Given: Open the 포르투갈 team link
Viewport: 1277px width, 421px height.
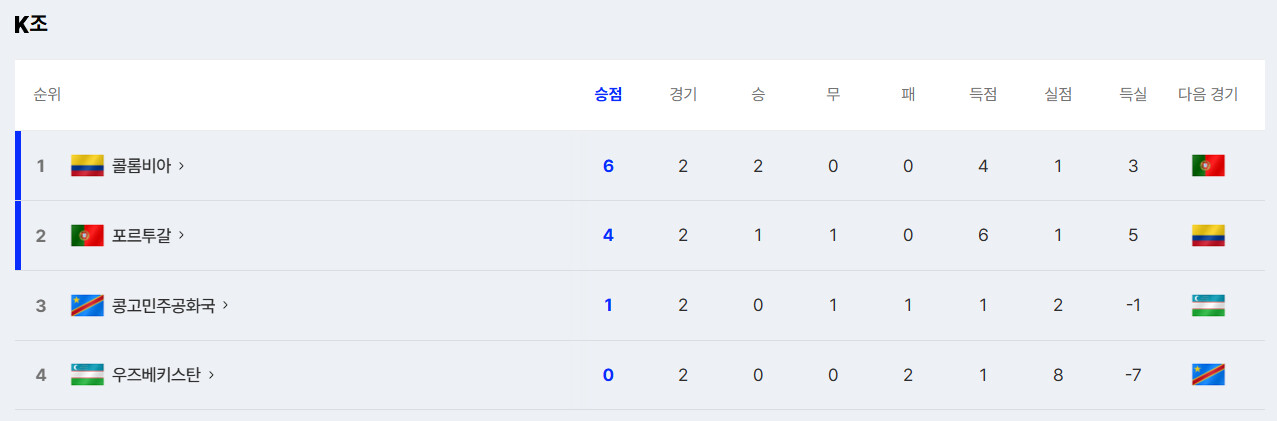Looking at the screenshot, I should [x=141, y=236].
